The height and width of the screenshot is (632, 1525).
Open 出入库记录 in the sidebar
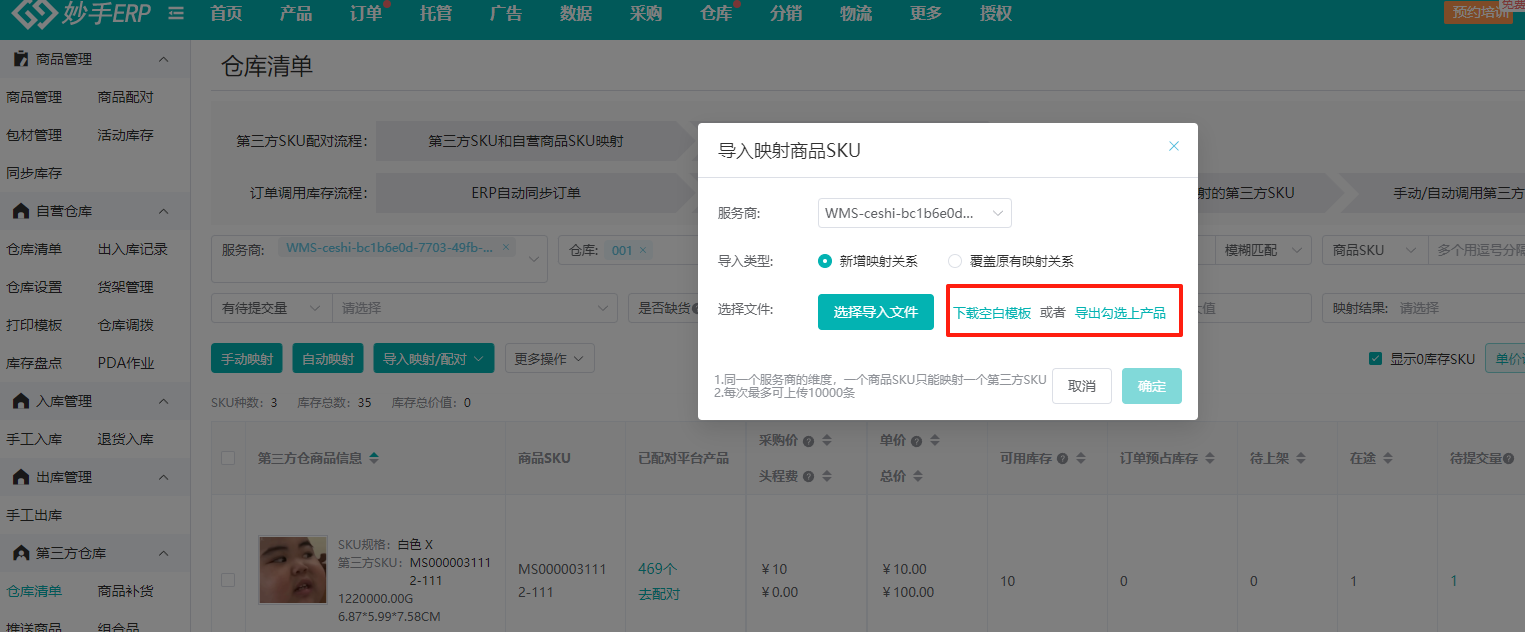pos(132,249)
